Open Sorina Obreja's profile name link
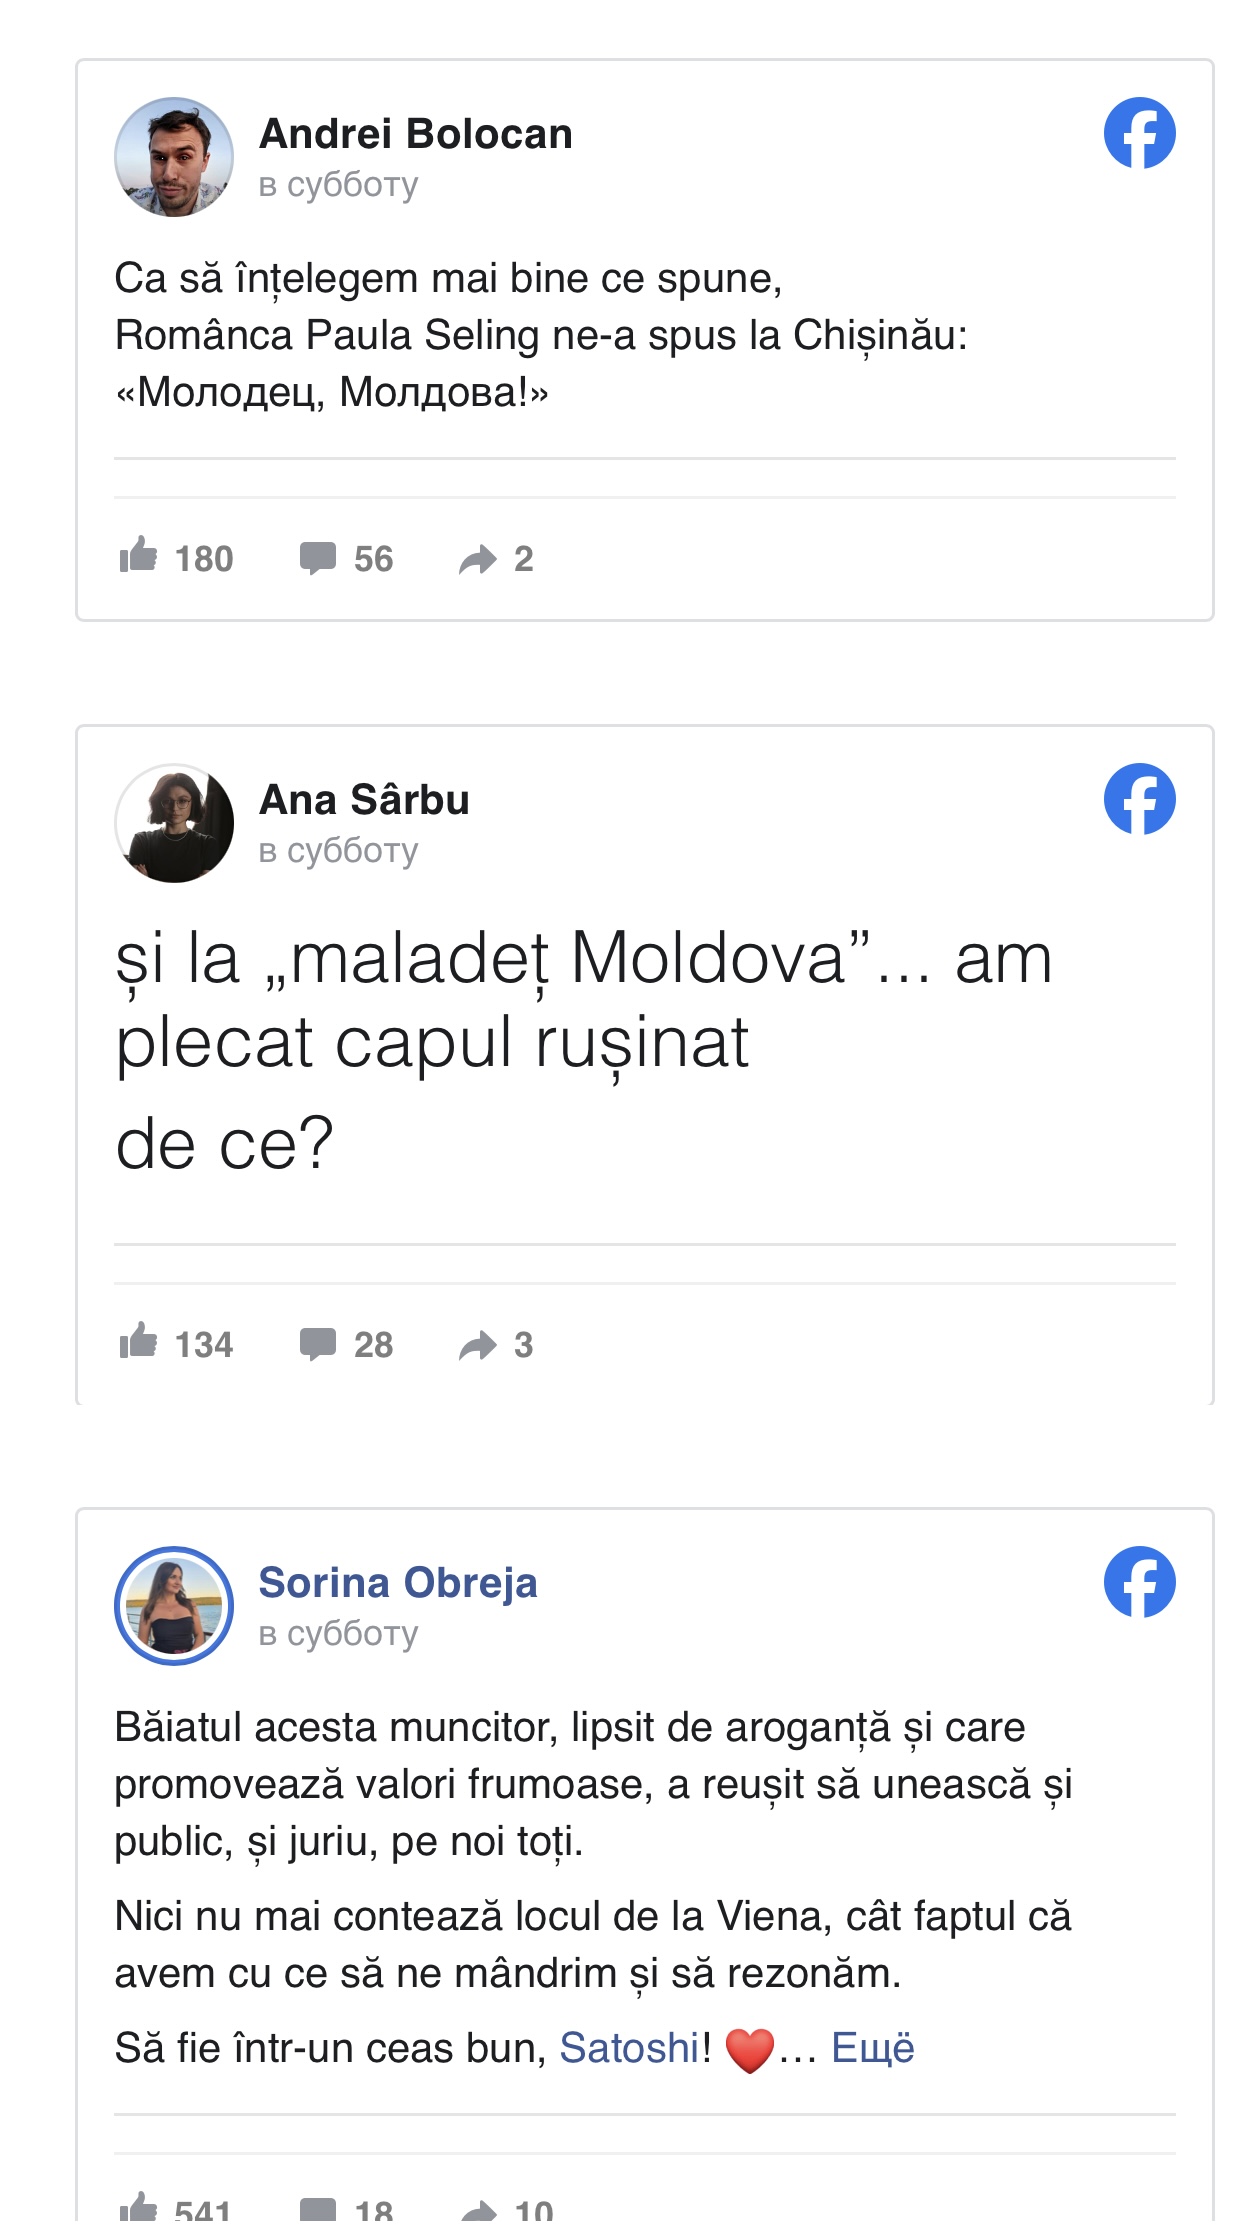This screenshot has height=2226, width=1242. pyautogui.click(x=398, y=1583)
